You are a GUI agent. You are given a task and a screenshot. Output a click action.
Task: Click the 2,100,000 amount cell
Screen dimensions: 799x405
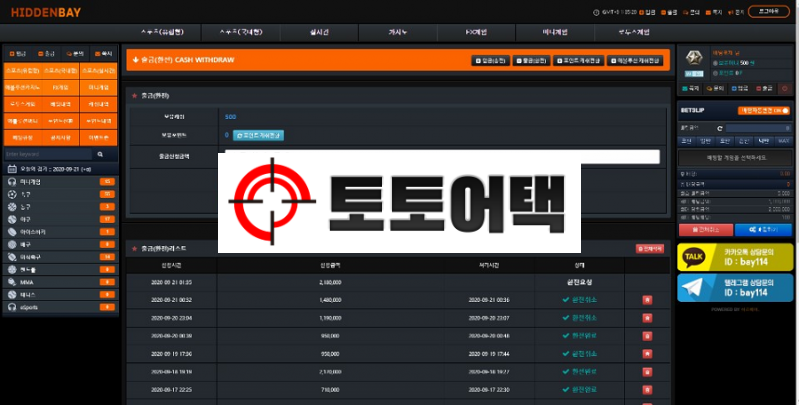330,282
